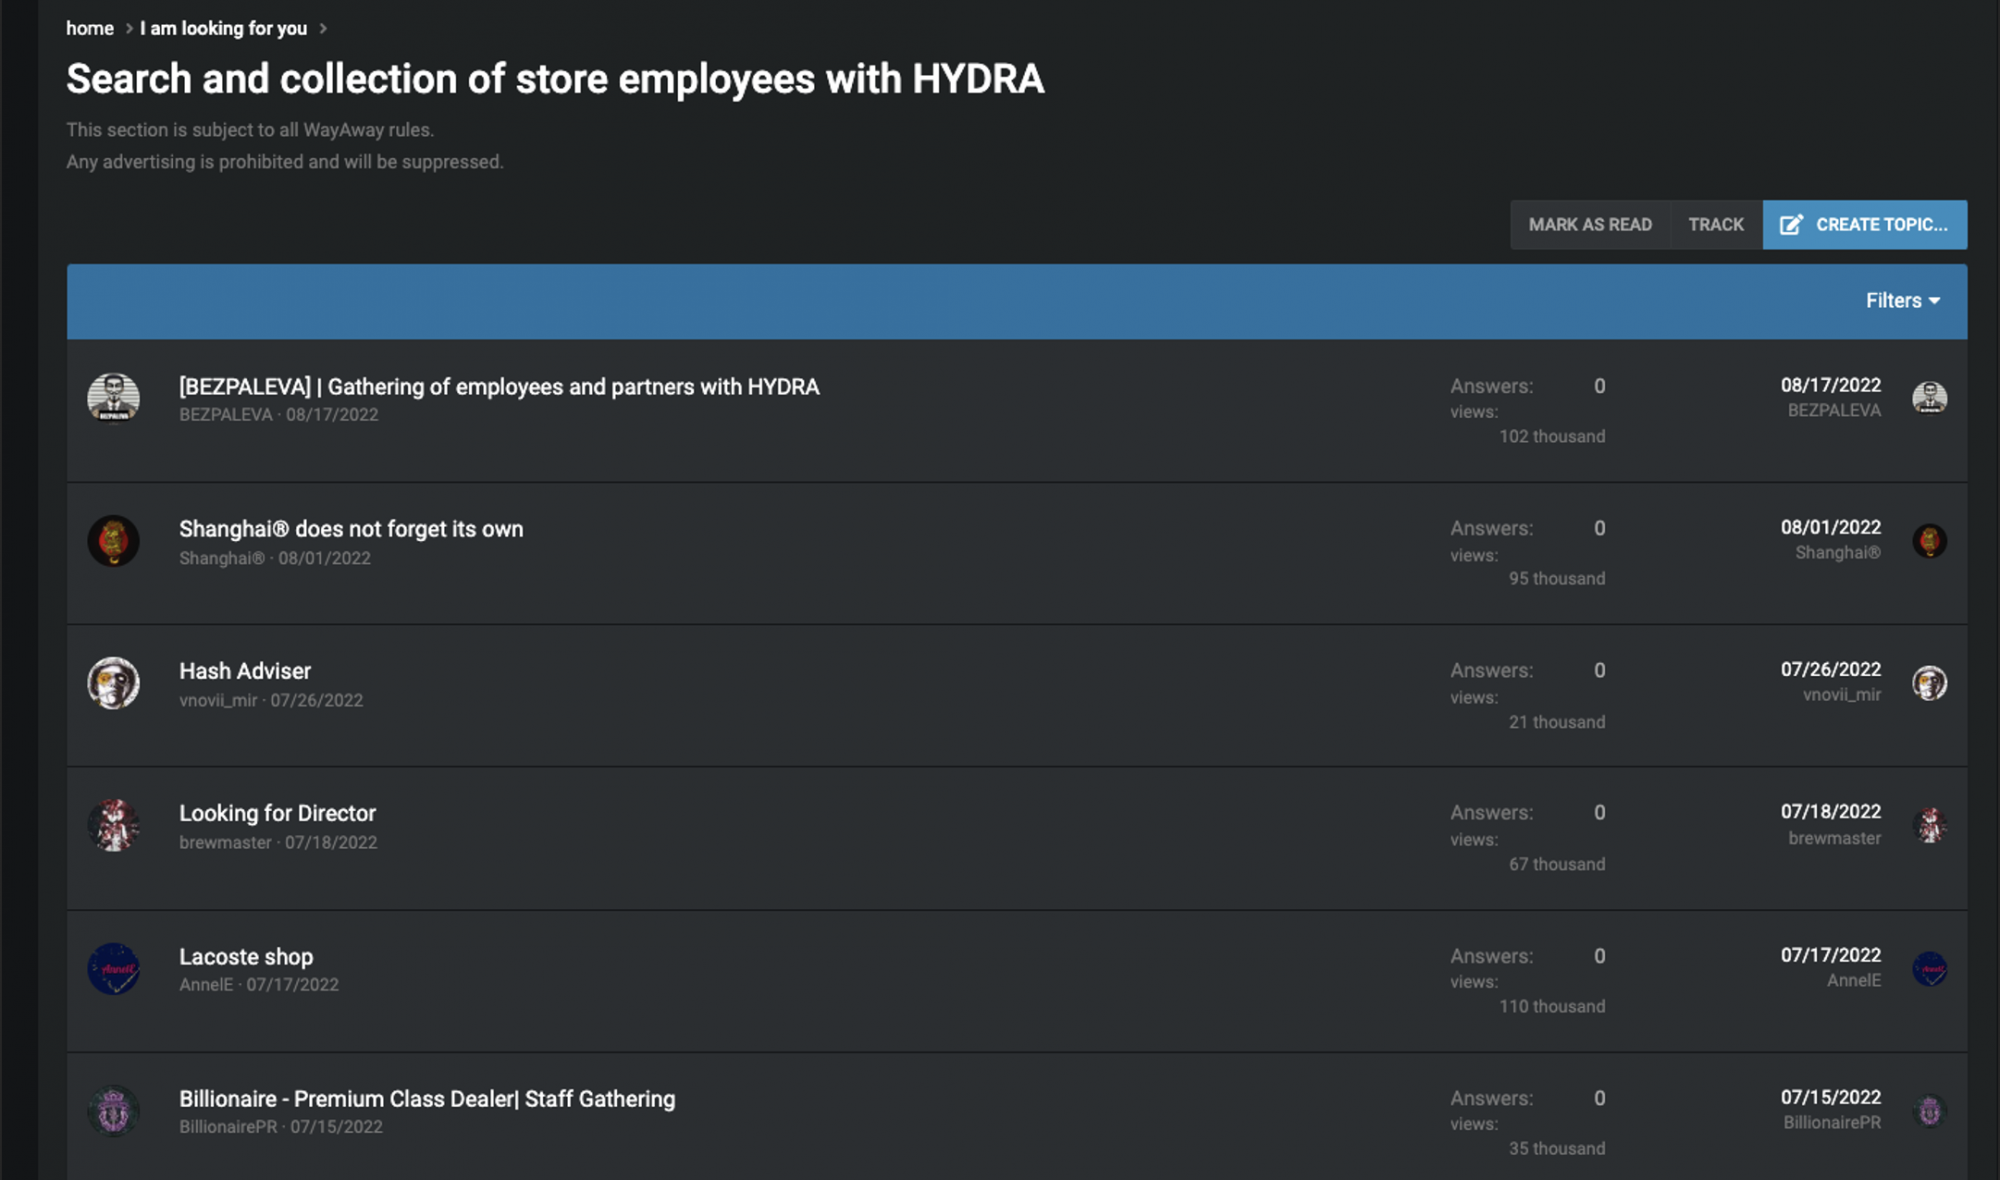Open 'I am looking for you' breadcrumb

[223, 29]
